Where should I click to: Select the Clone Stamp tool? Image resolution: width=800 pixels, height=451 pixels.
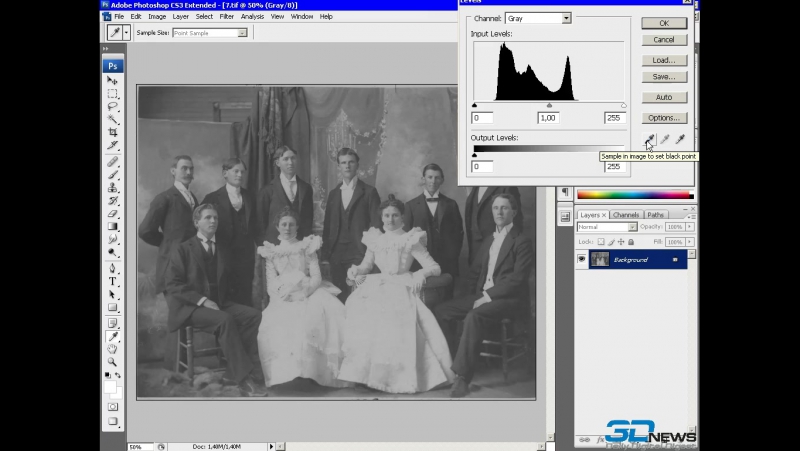(112, 187)
